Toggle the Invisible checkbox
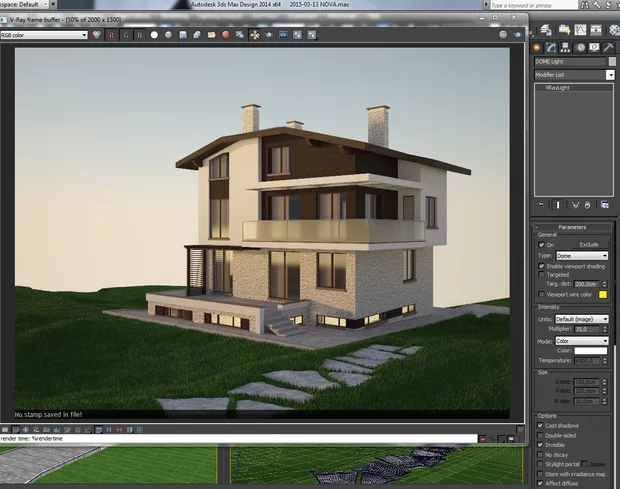 541,445
